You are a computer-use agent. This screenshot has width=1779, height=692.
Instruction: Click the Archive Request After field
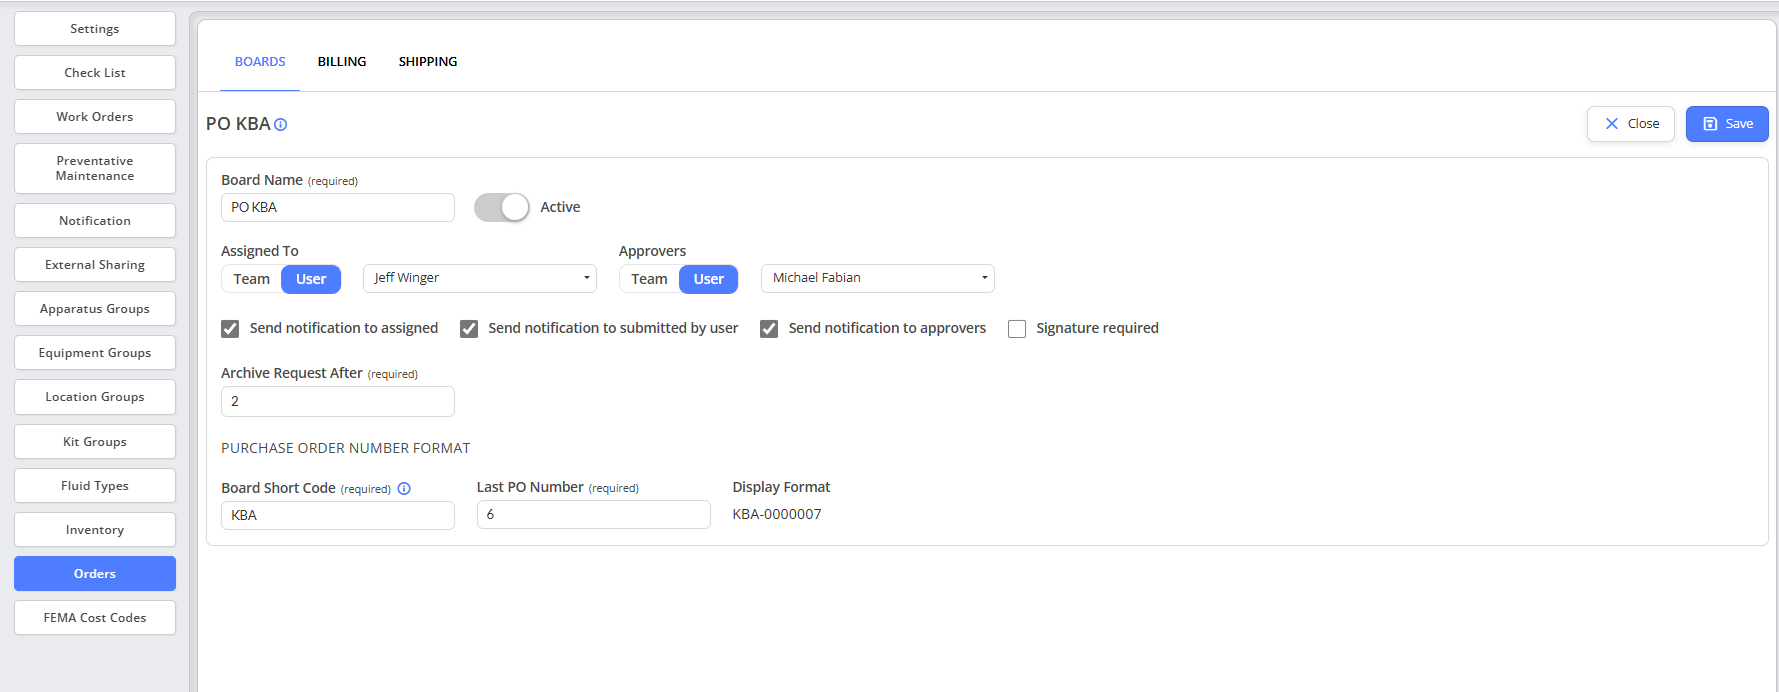click(337, 401)
